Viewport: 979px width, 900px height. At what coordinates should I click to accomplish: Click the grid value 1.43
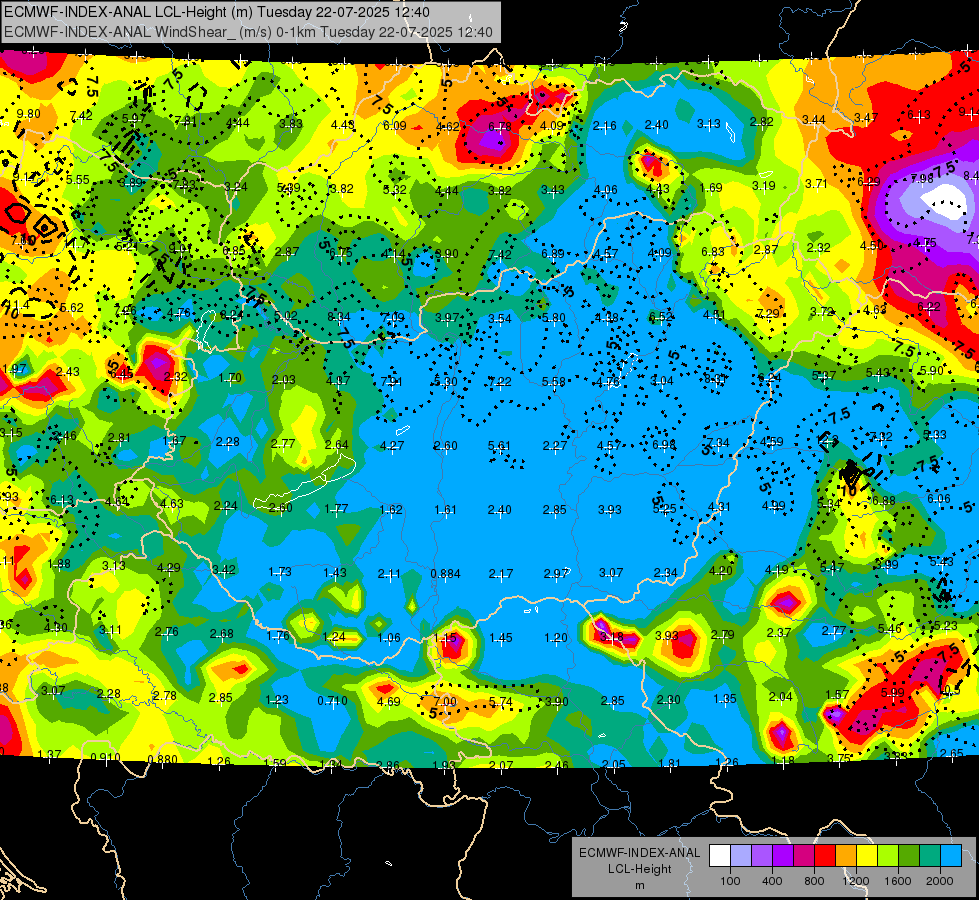(335, 573)
